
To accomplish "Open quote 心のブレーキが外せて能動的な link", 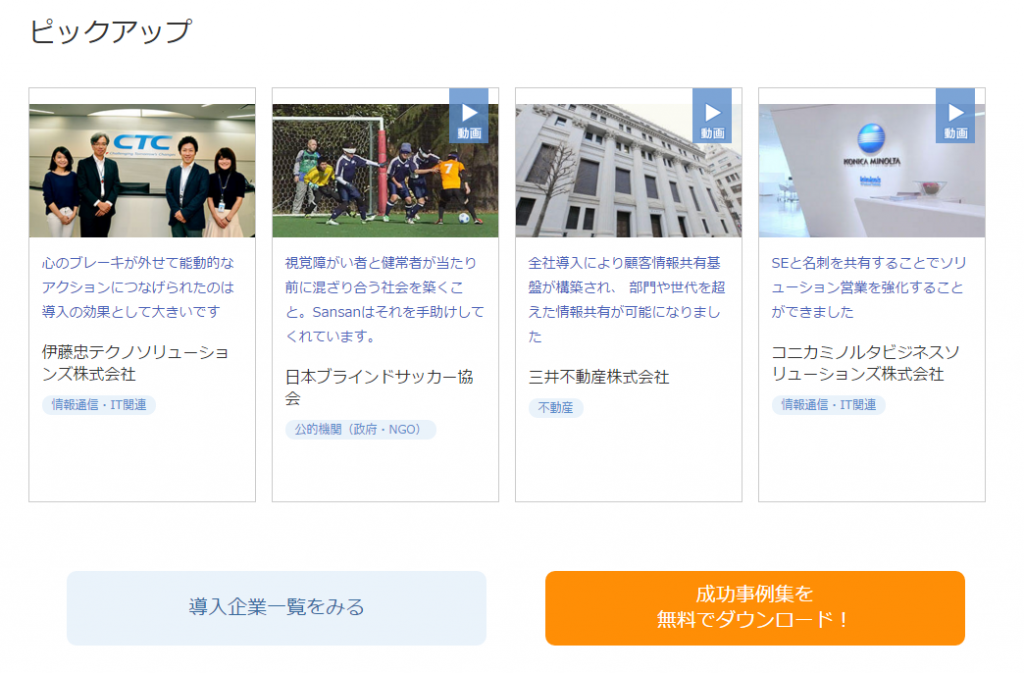I will (138, 287).
